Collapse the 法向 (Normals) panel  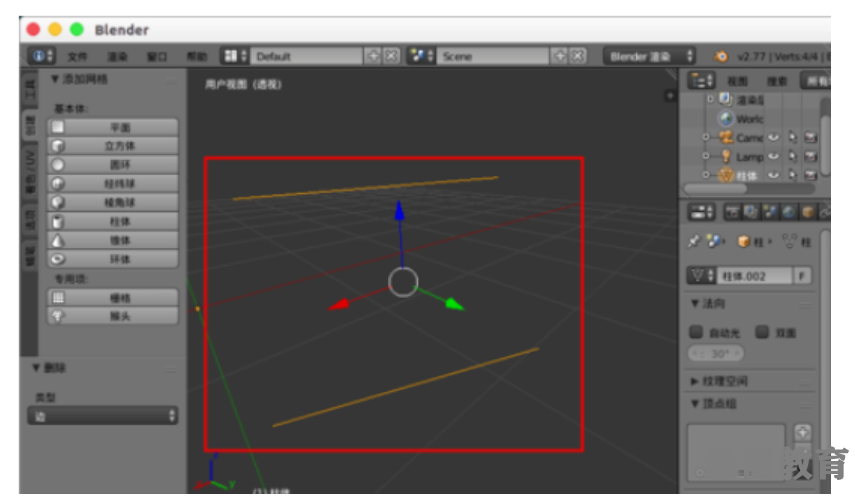tap(695, 303)
